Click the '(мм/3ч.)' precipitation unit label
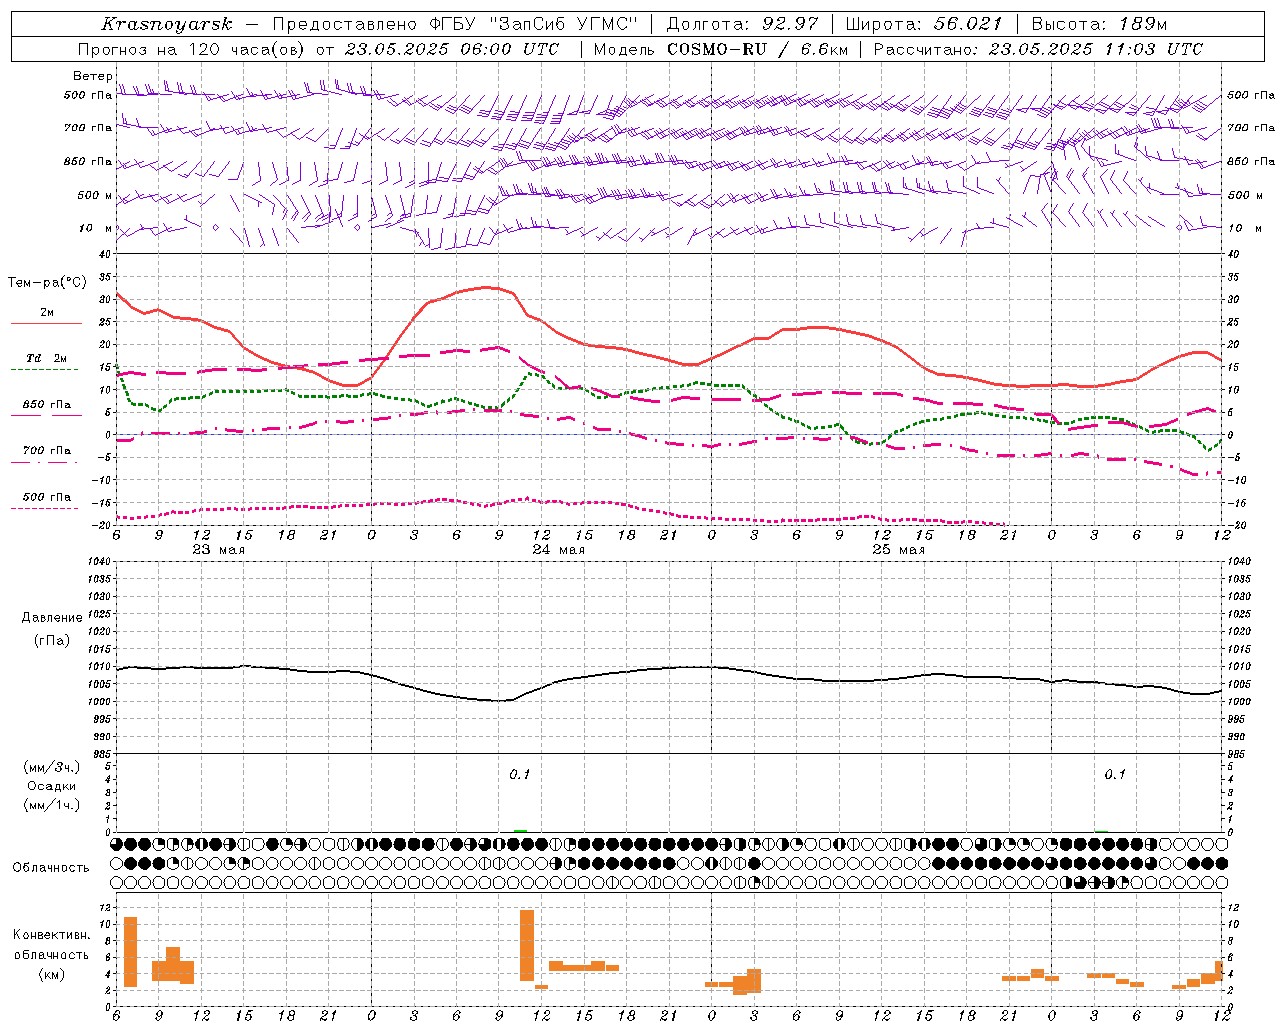 click(52, 767)
